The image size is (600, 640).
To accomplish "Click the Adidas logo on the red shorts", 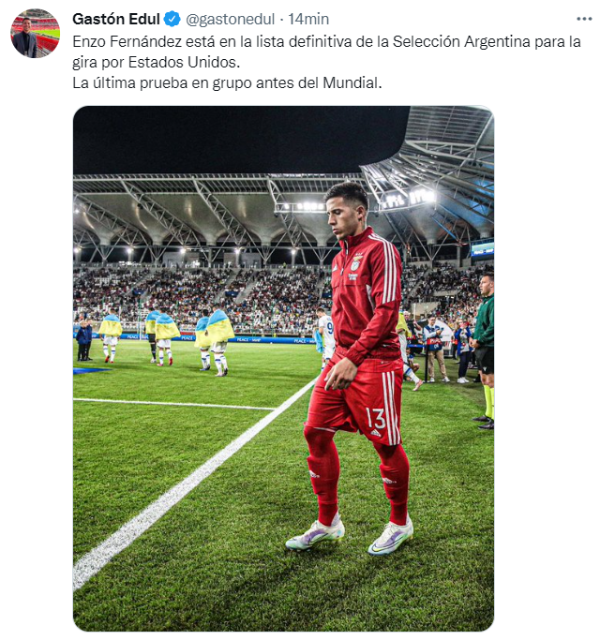I will click(x=376, y=433).
